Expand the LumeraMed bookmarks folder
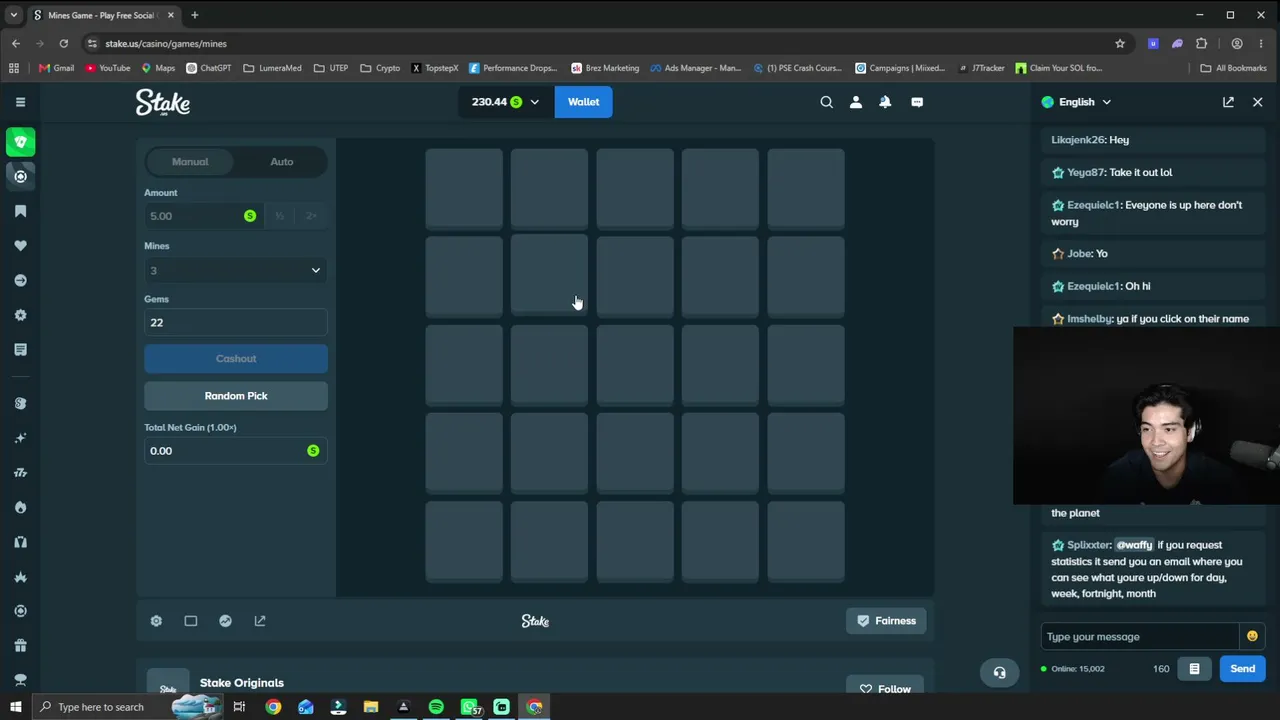Image resolution: width=1280 pixels, height=720 pixels. [x=272, y=68]
